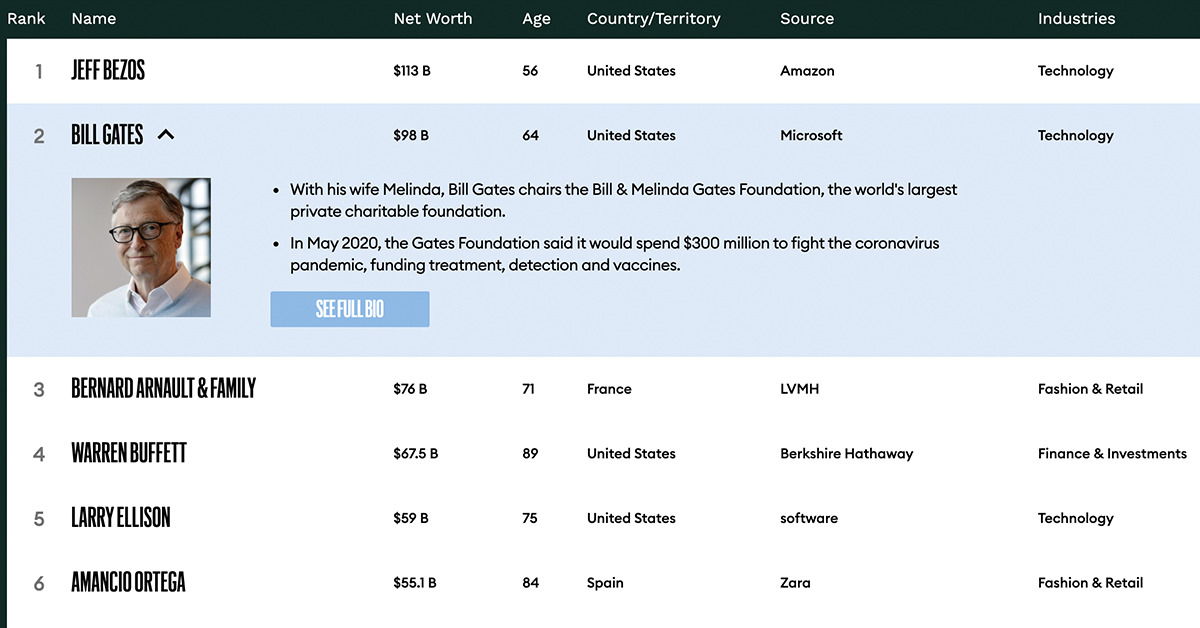Image resolution: width=1200 pixels, height=628 pixels.
Task: Expand Bernard Arnault & Family row
Action: [x=163, y=389]
